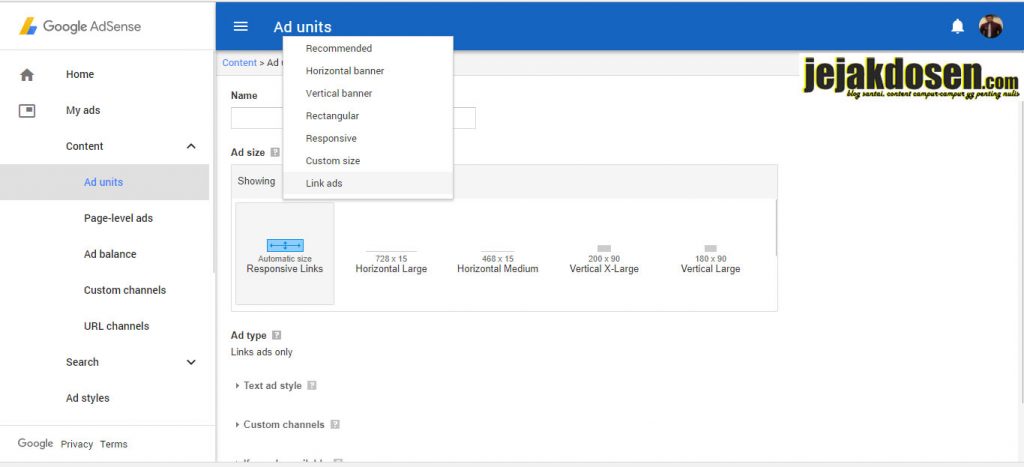
Task: Open Page-level ads in the sidebar
Action: tap(118, 218)
